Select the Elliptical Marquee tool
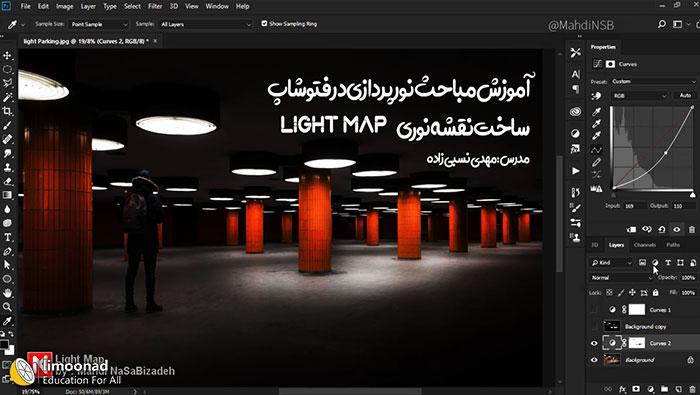Image resolution: width=700 pixels, height=395 pixels. 8,69
